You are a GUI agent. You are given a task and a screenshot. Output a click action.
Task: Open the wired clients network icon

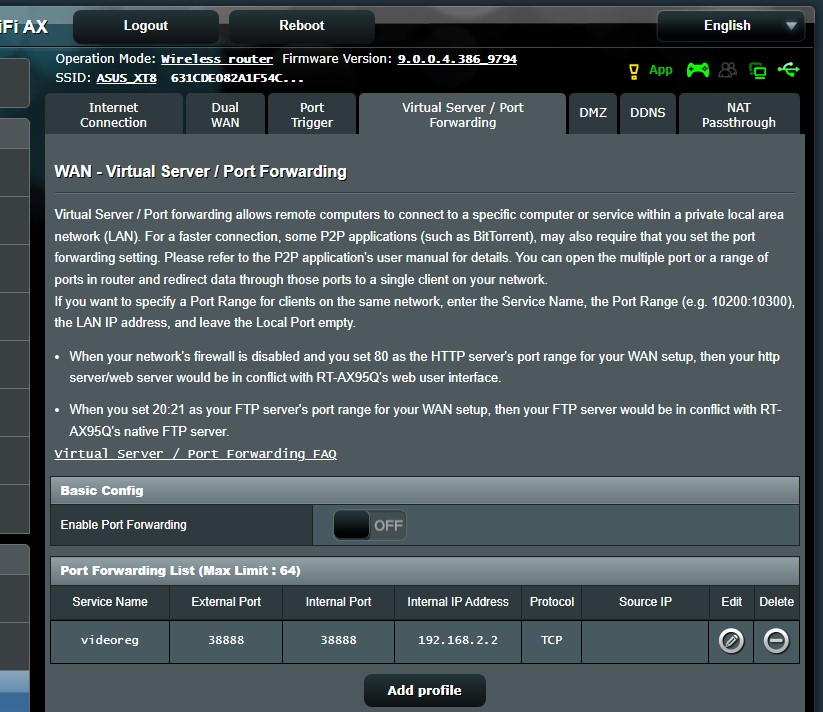click(757, 70)
